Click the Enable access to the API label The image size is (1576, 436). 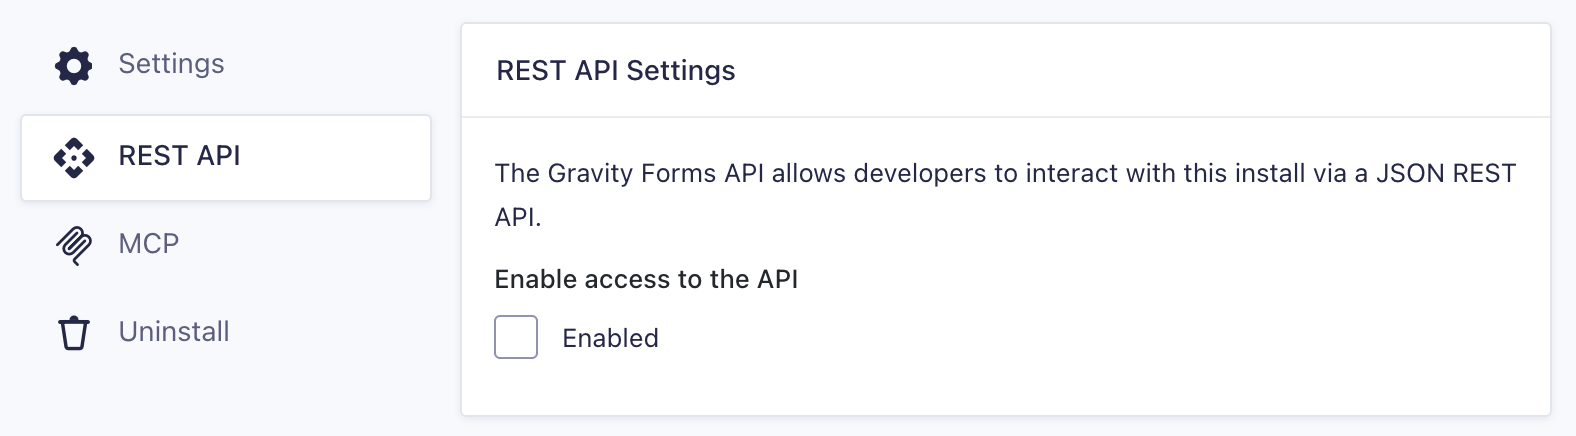pyautogui.click(x=646, y=279)
